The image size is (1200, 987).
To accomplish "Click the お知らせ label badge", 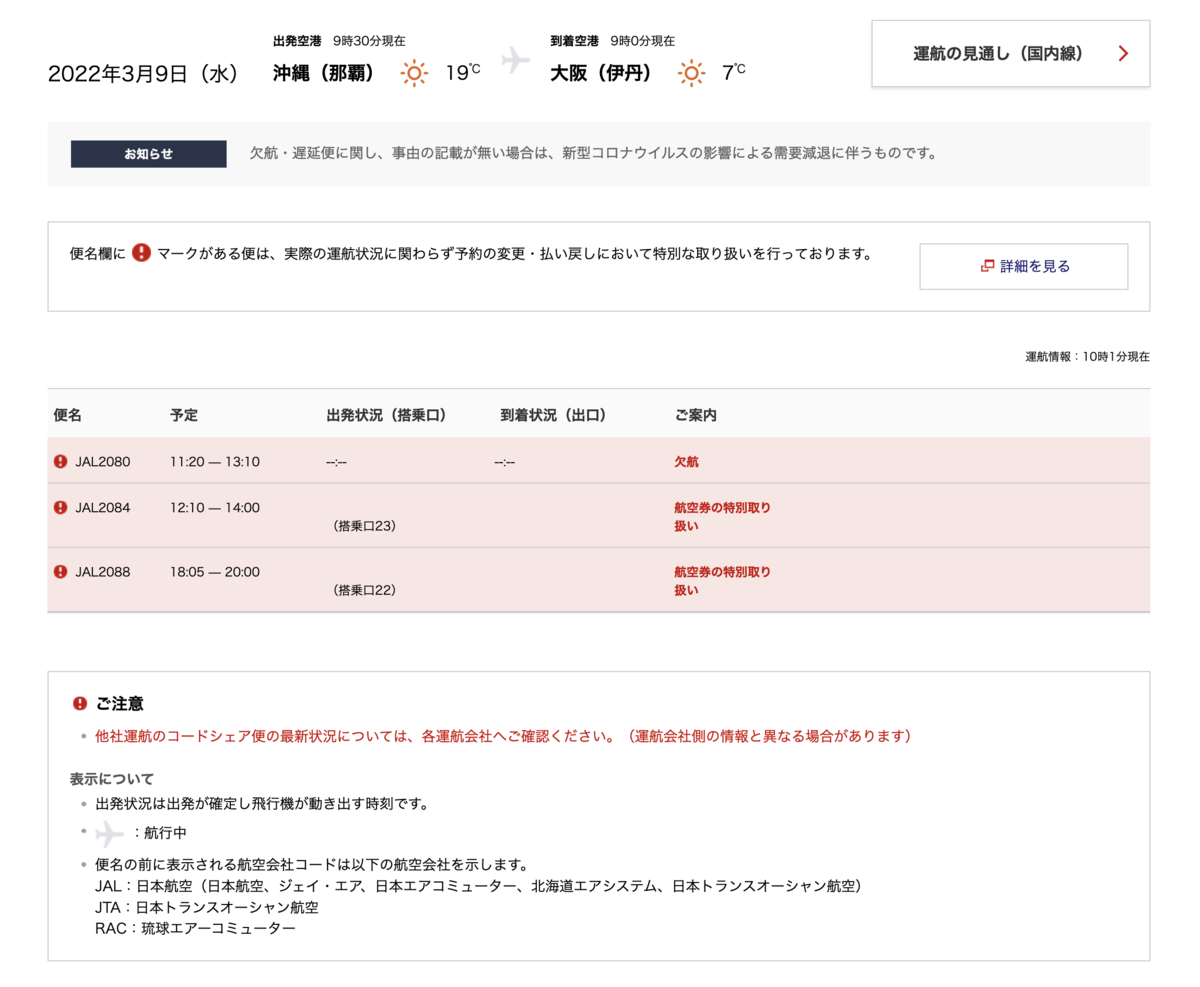I will [148, 154].
